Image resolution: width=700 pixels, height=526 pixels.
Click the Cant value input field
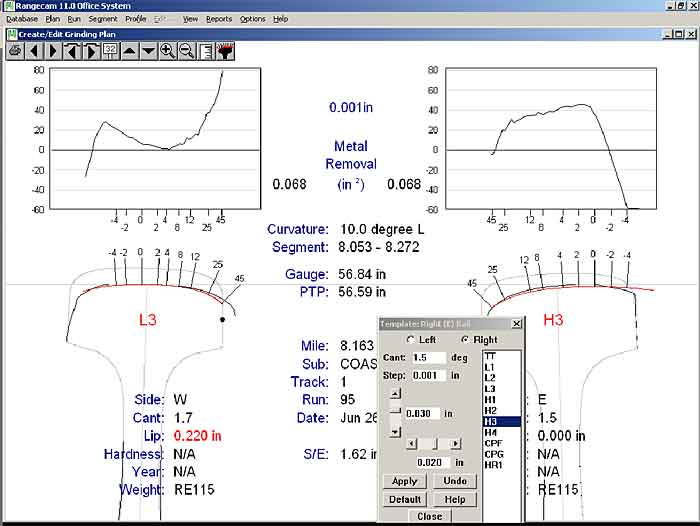428,357
